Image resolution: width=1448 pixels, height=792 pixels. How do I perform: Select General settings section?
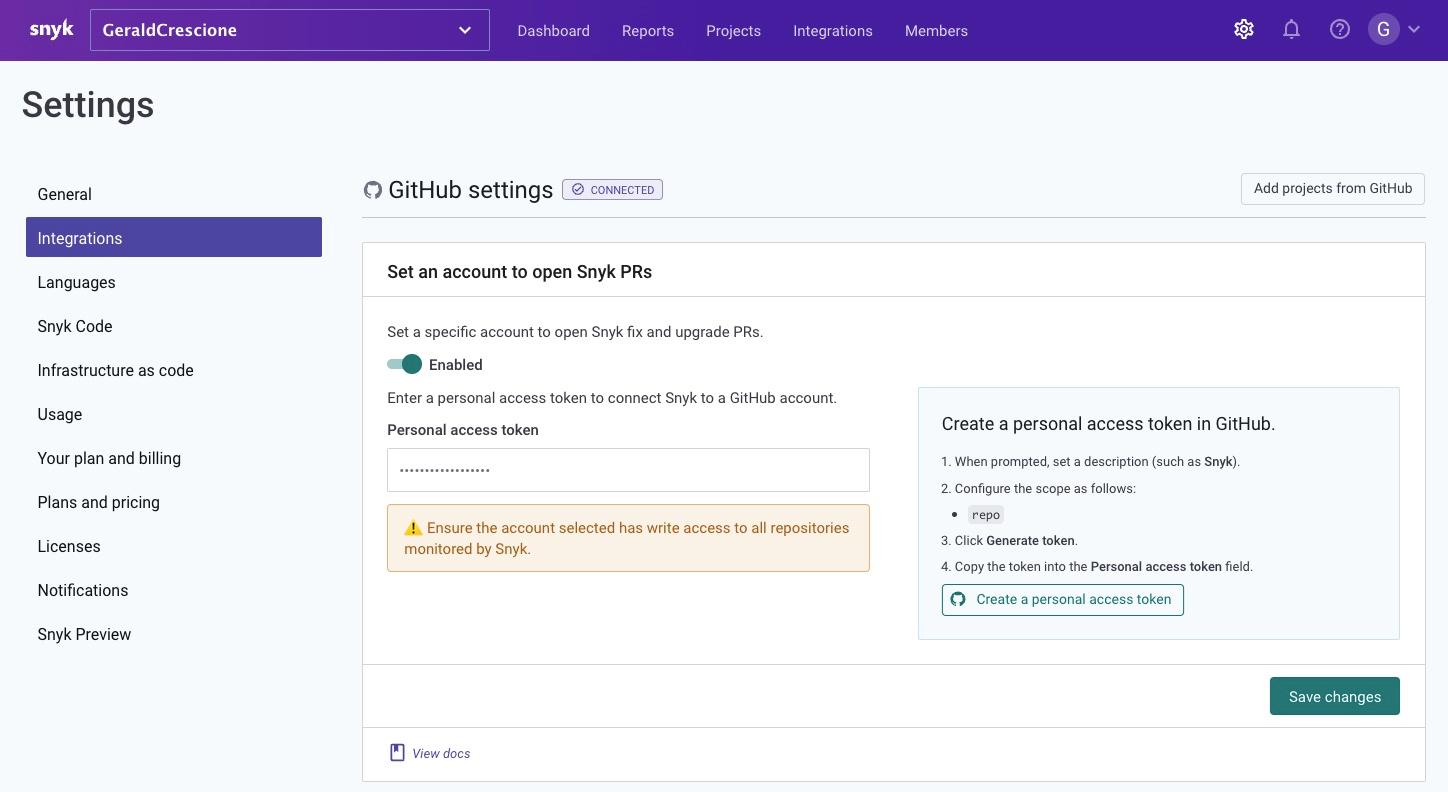coord(174,194)
